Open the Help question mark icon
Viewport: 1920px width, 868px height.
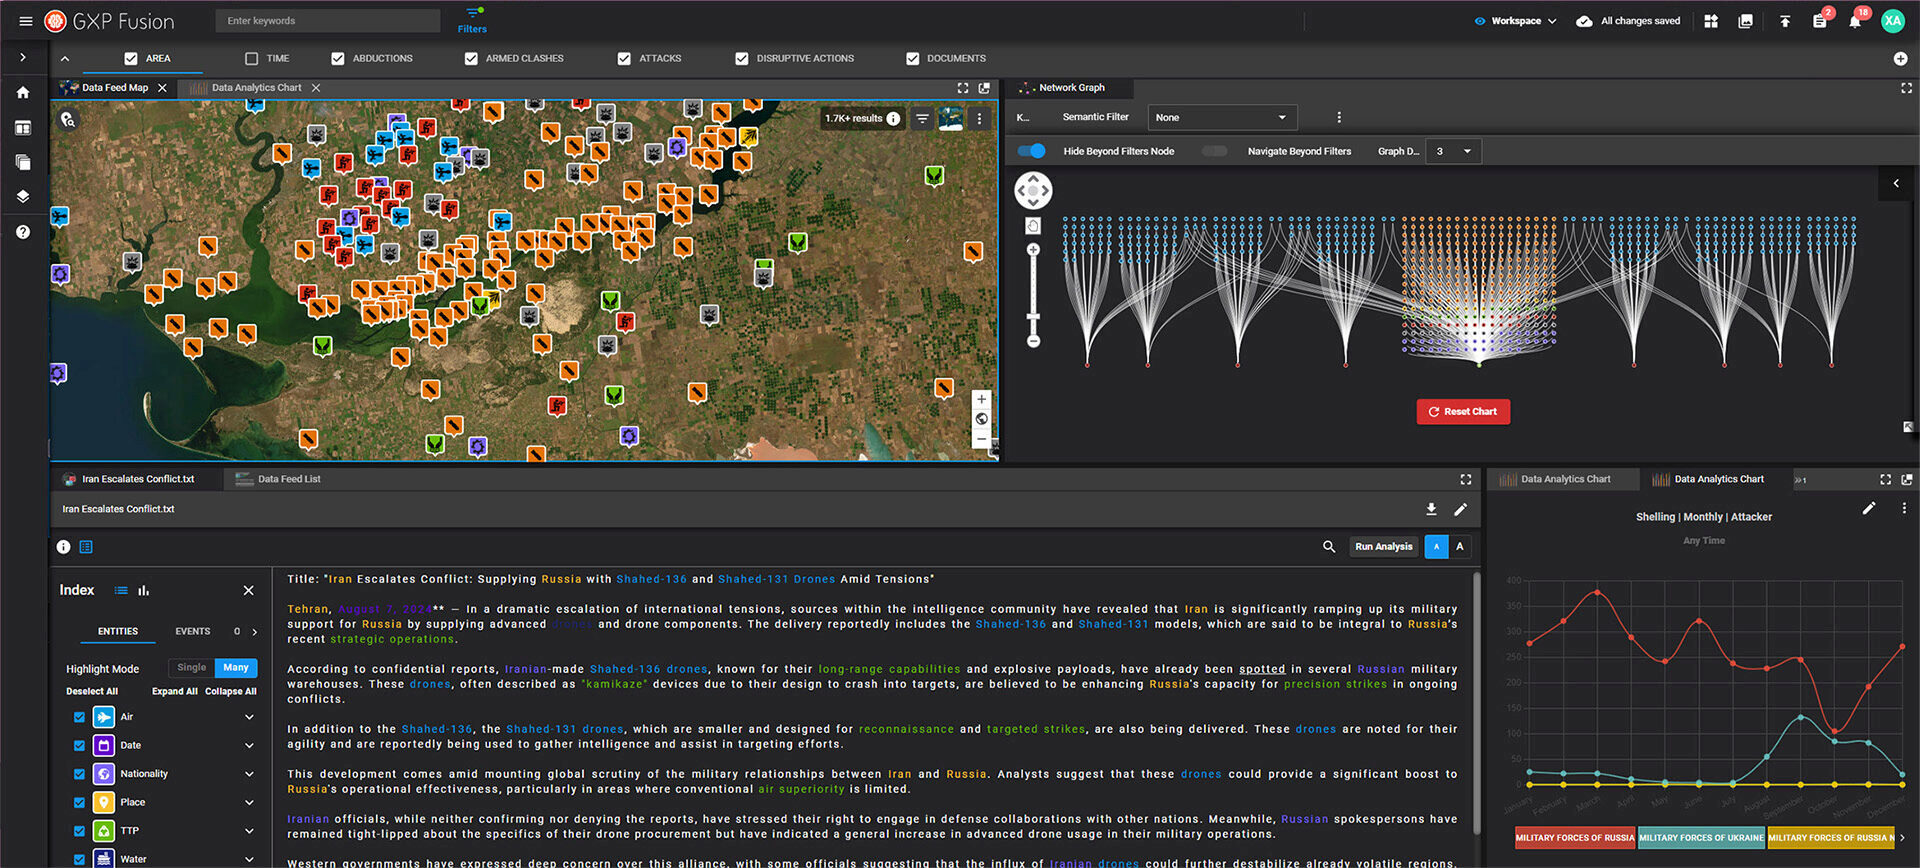point(23,232)
